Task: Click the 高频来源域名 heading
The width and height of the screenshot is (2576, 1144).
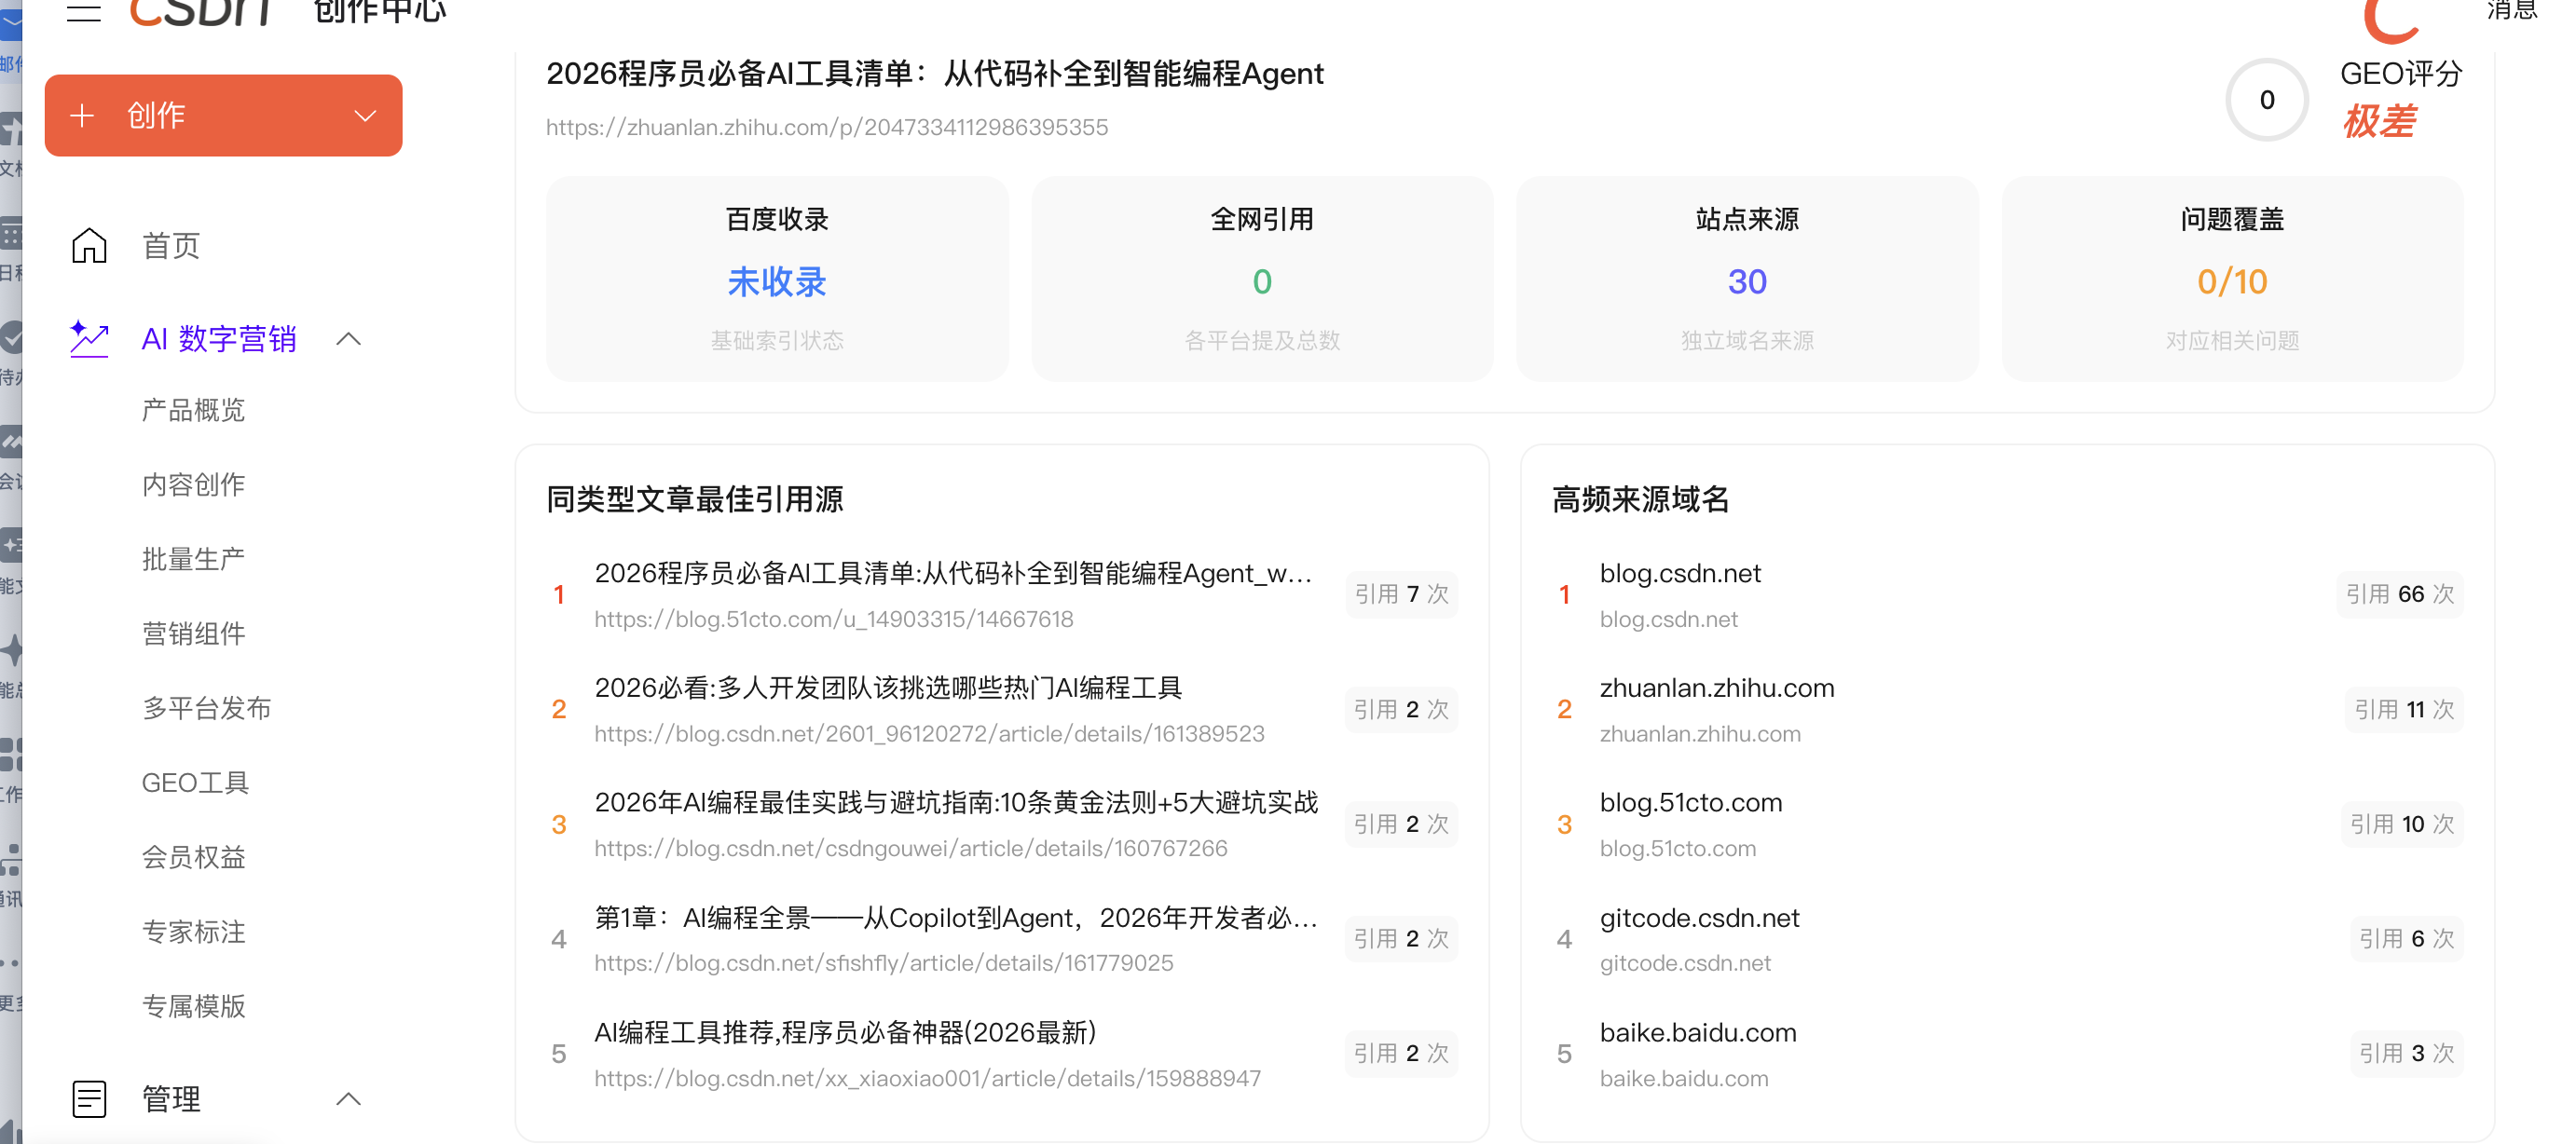Action: [x=1640, y=499]
